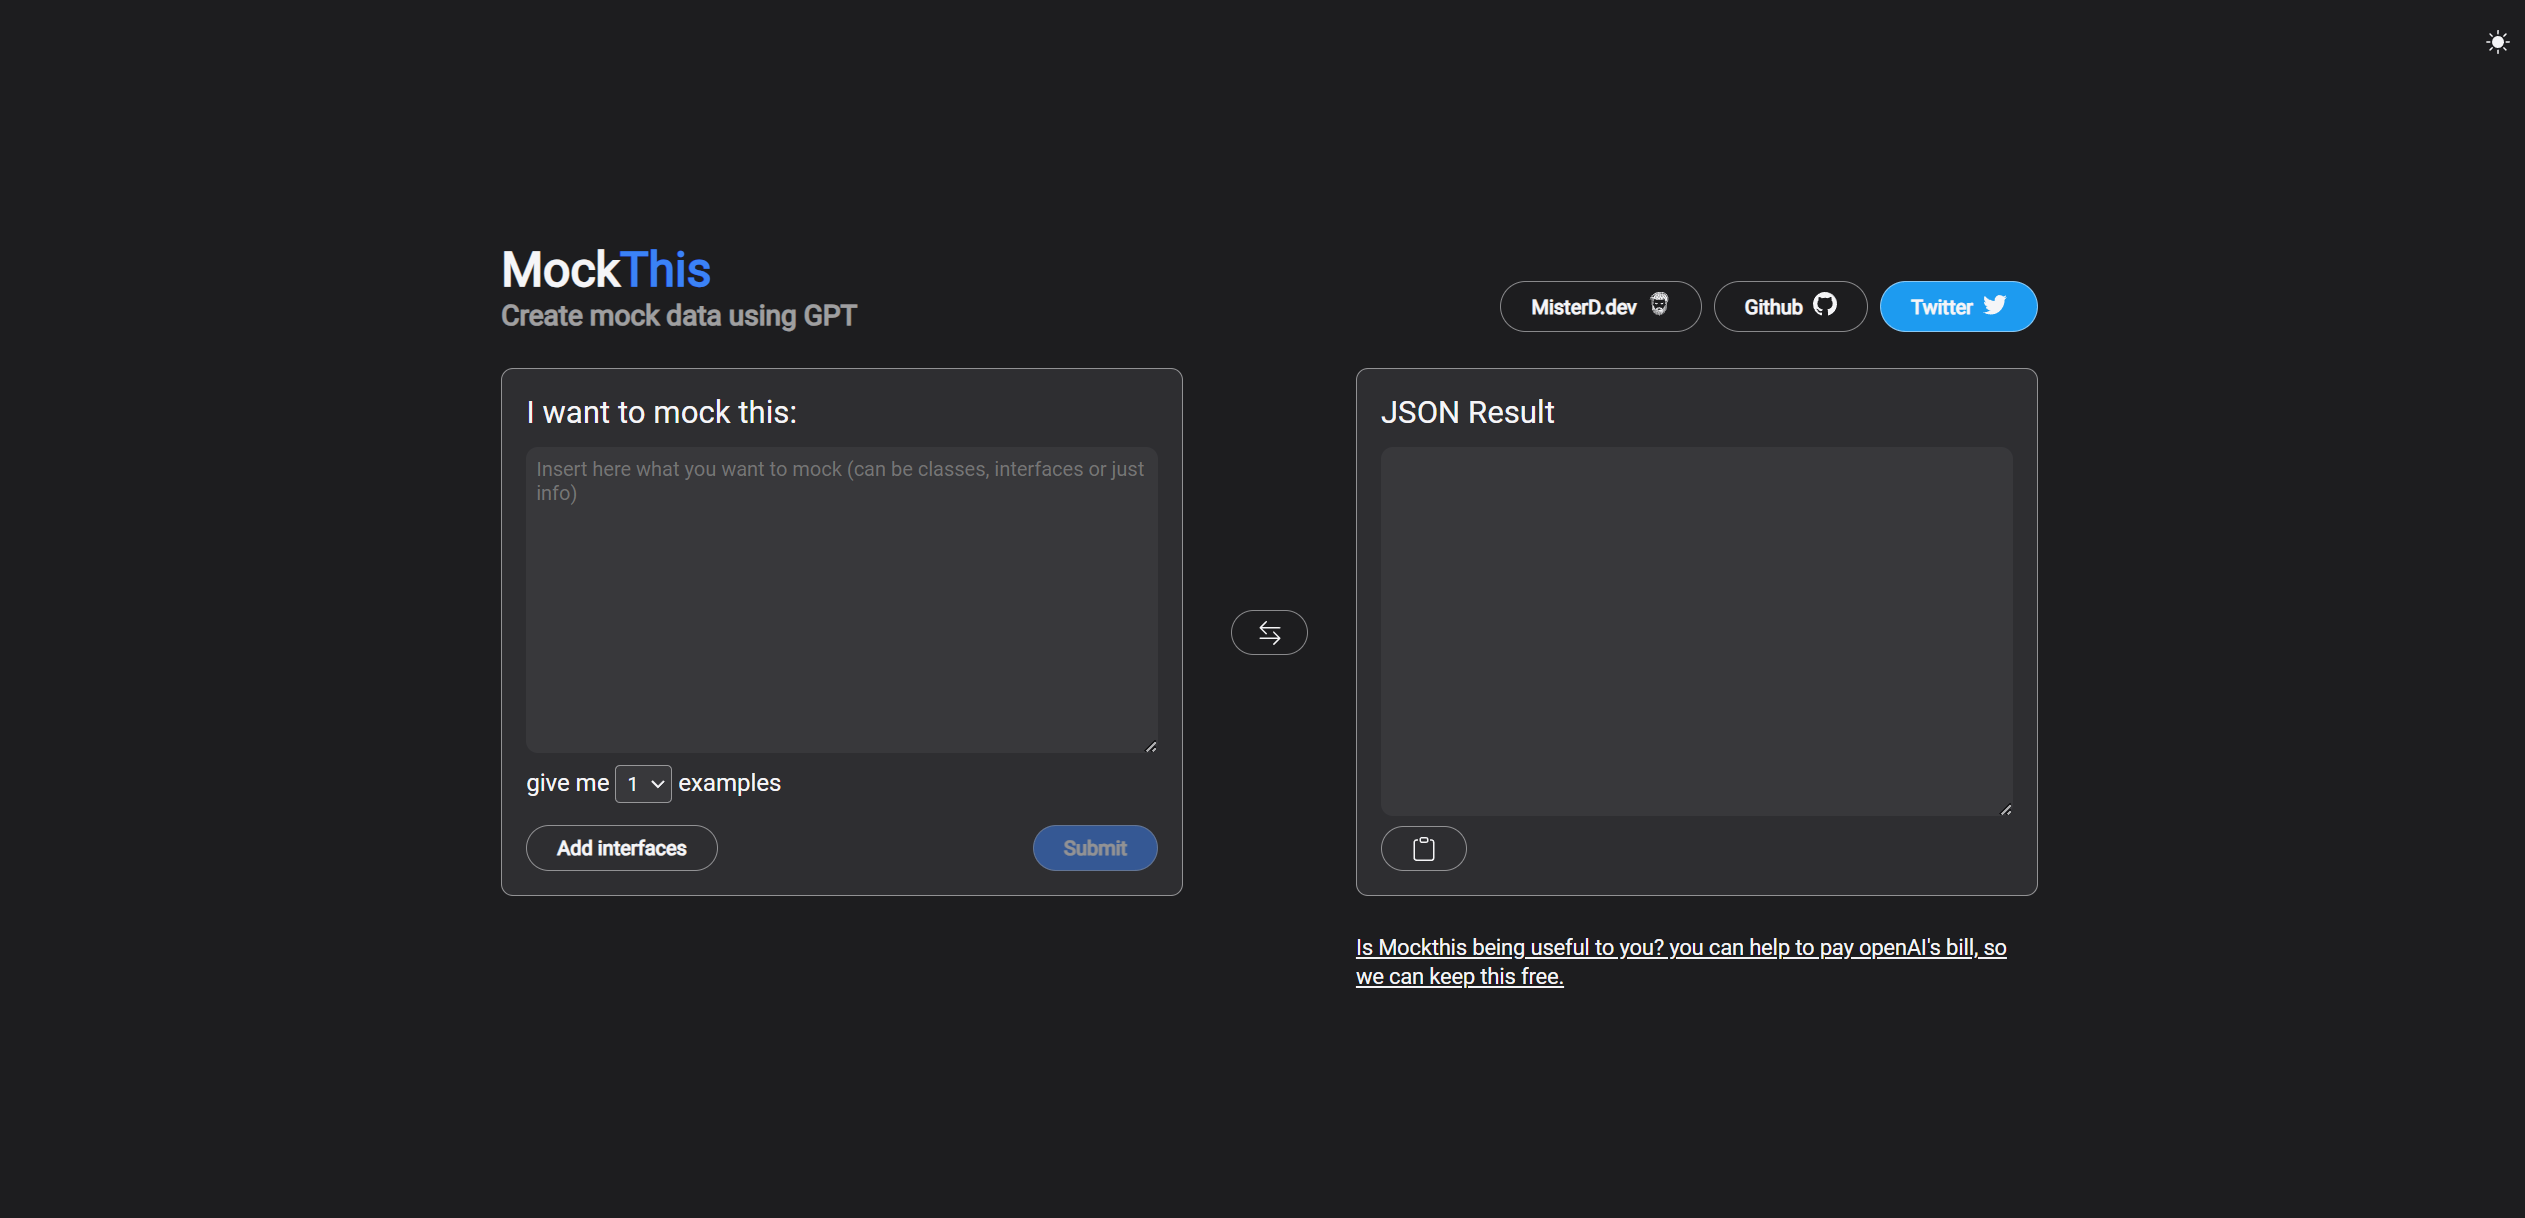Screen dimensions: 2525x1218
Task: Select the Github navigation item
Action: pyautogui.click(x=1789, y=306)
